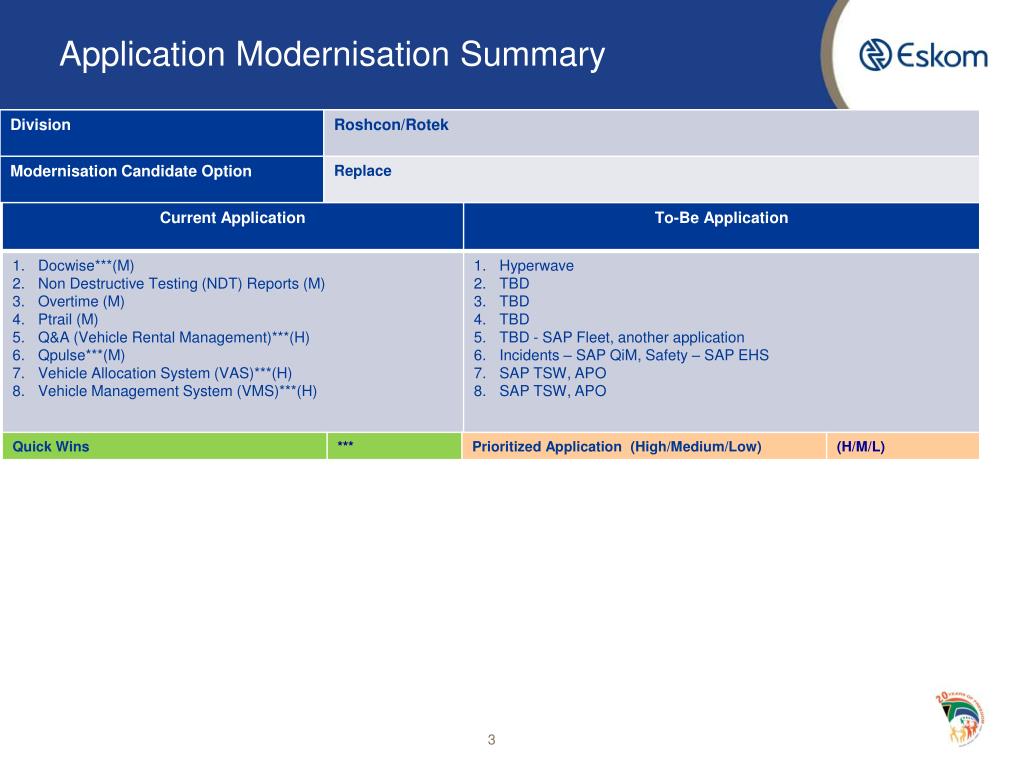
Task: Click the Division header cell
Action: pos(162,133)
